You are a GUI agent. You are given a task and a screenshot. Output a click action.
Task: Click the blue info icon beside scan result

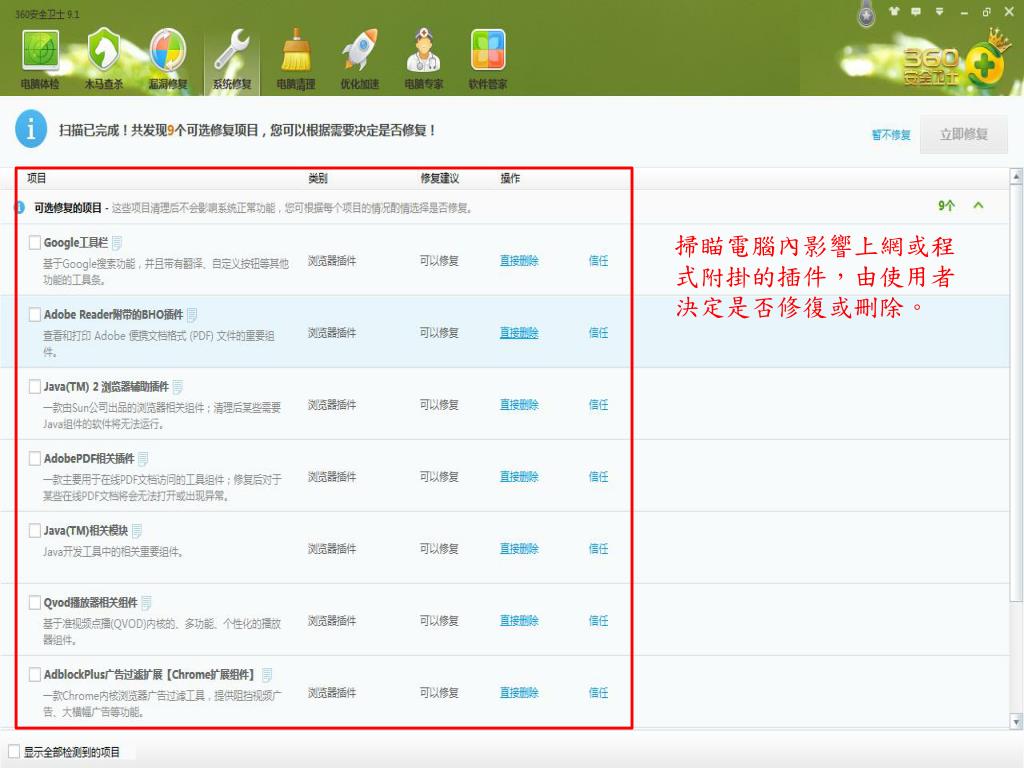pyautogui.click(x=31, y=129)
